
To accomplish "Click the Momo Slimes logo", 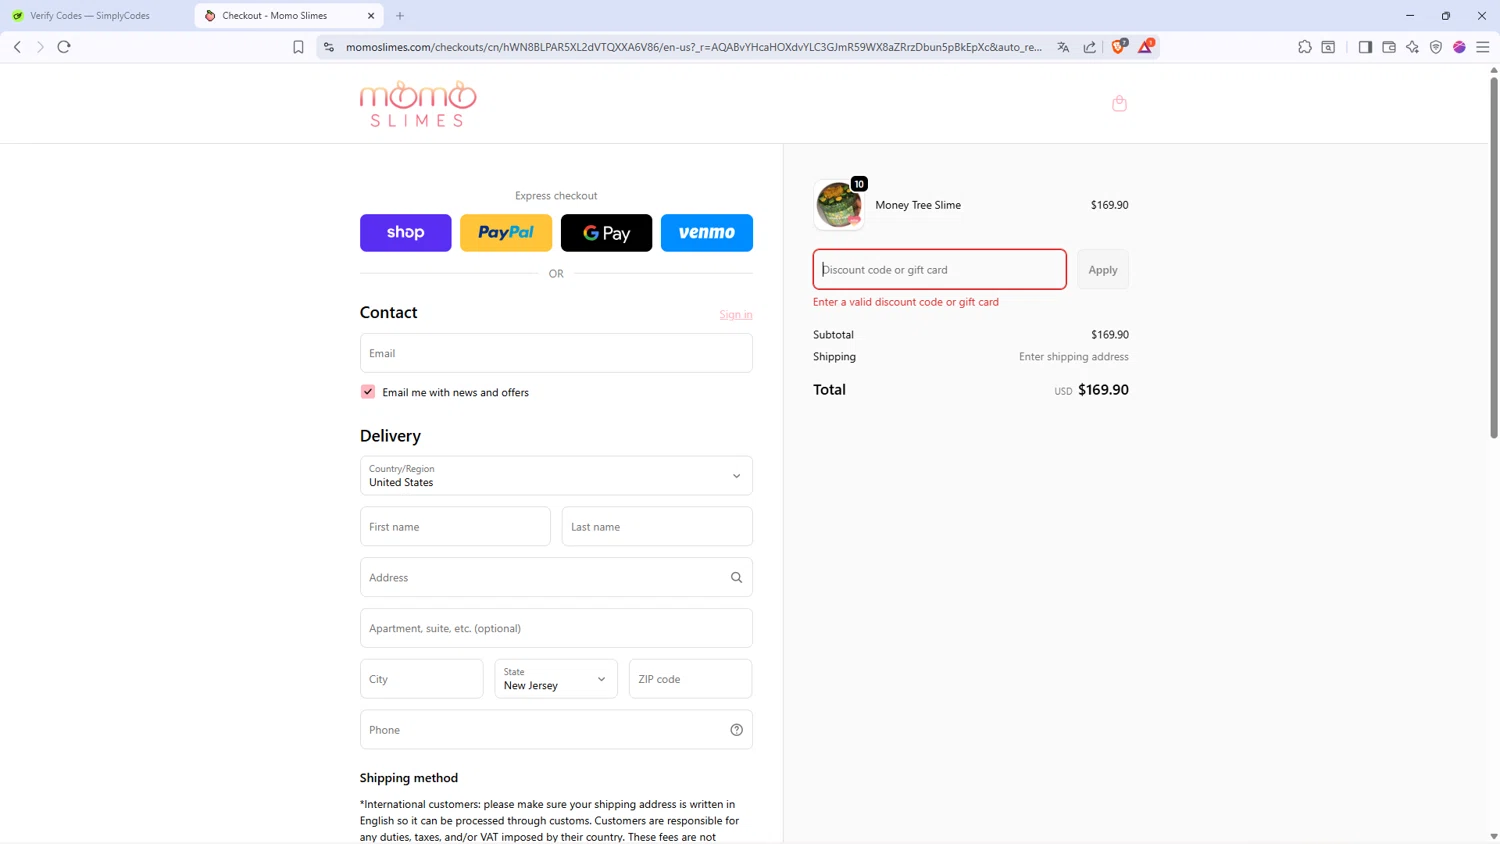I will [x=418, y=104].
